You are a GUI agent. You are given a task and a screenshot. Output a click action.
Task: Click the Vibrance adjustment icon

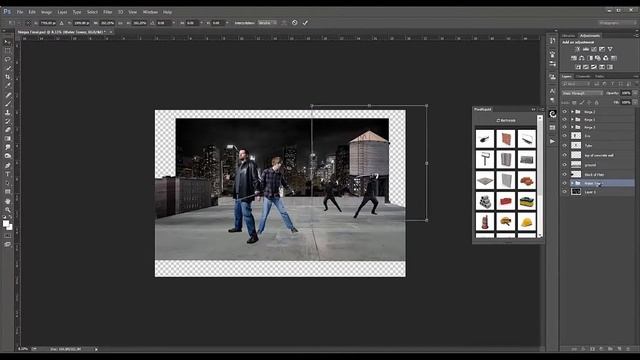[610, 49]
